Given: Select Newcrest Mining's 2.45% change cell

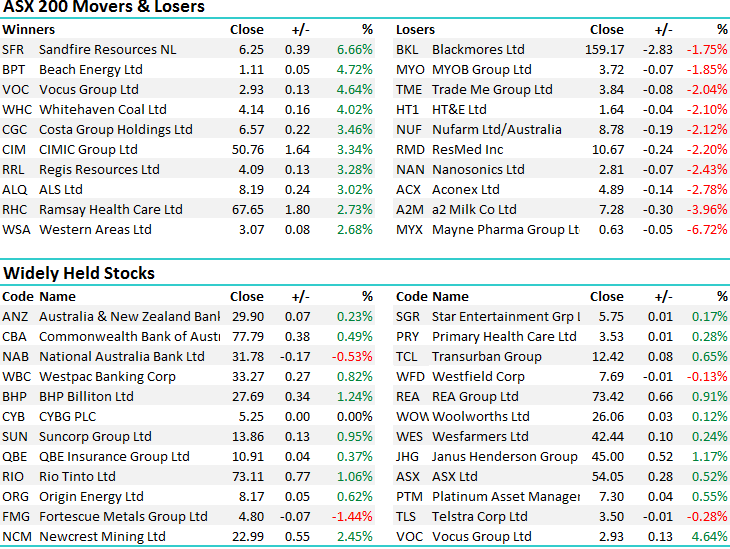Looking at the screenshot, I should (x=354, y=537).
